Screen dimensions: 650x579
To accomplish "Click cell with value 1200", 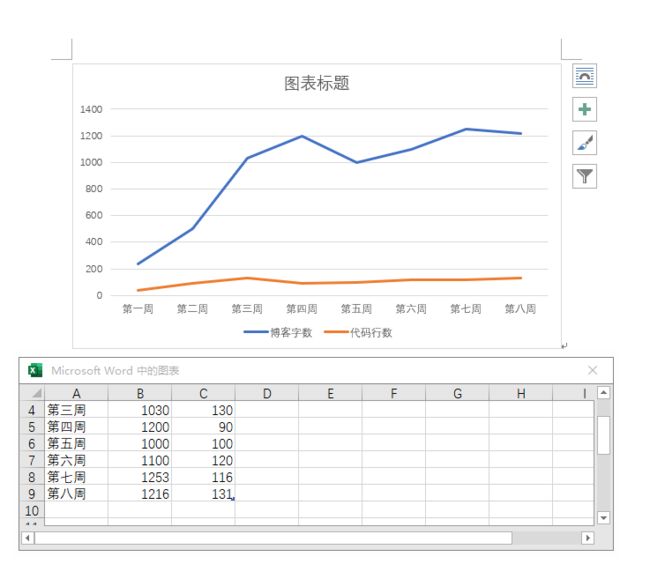I will (140, 426).
